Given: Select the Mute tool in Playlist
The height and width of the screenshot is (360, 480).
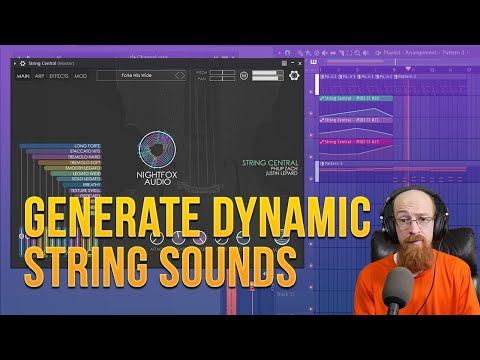Looking at the screenshot, I should click(325, 53).
